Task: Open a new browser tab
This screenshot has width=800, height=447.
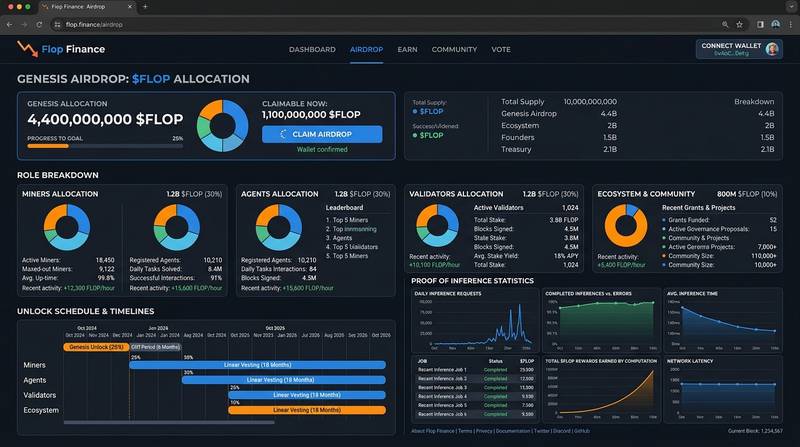Action: tap(145, 7)
